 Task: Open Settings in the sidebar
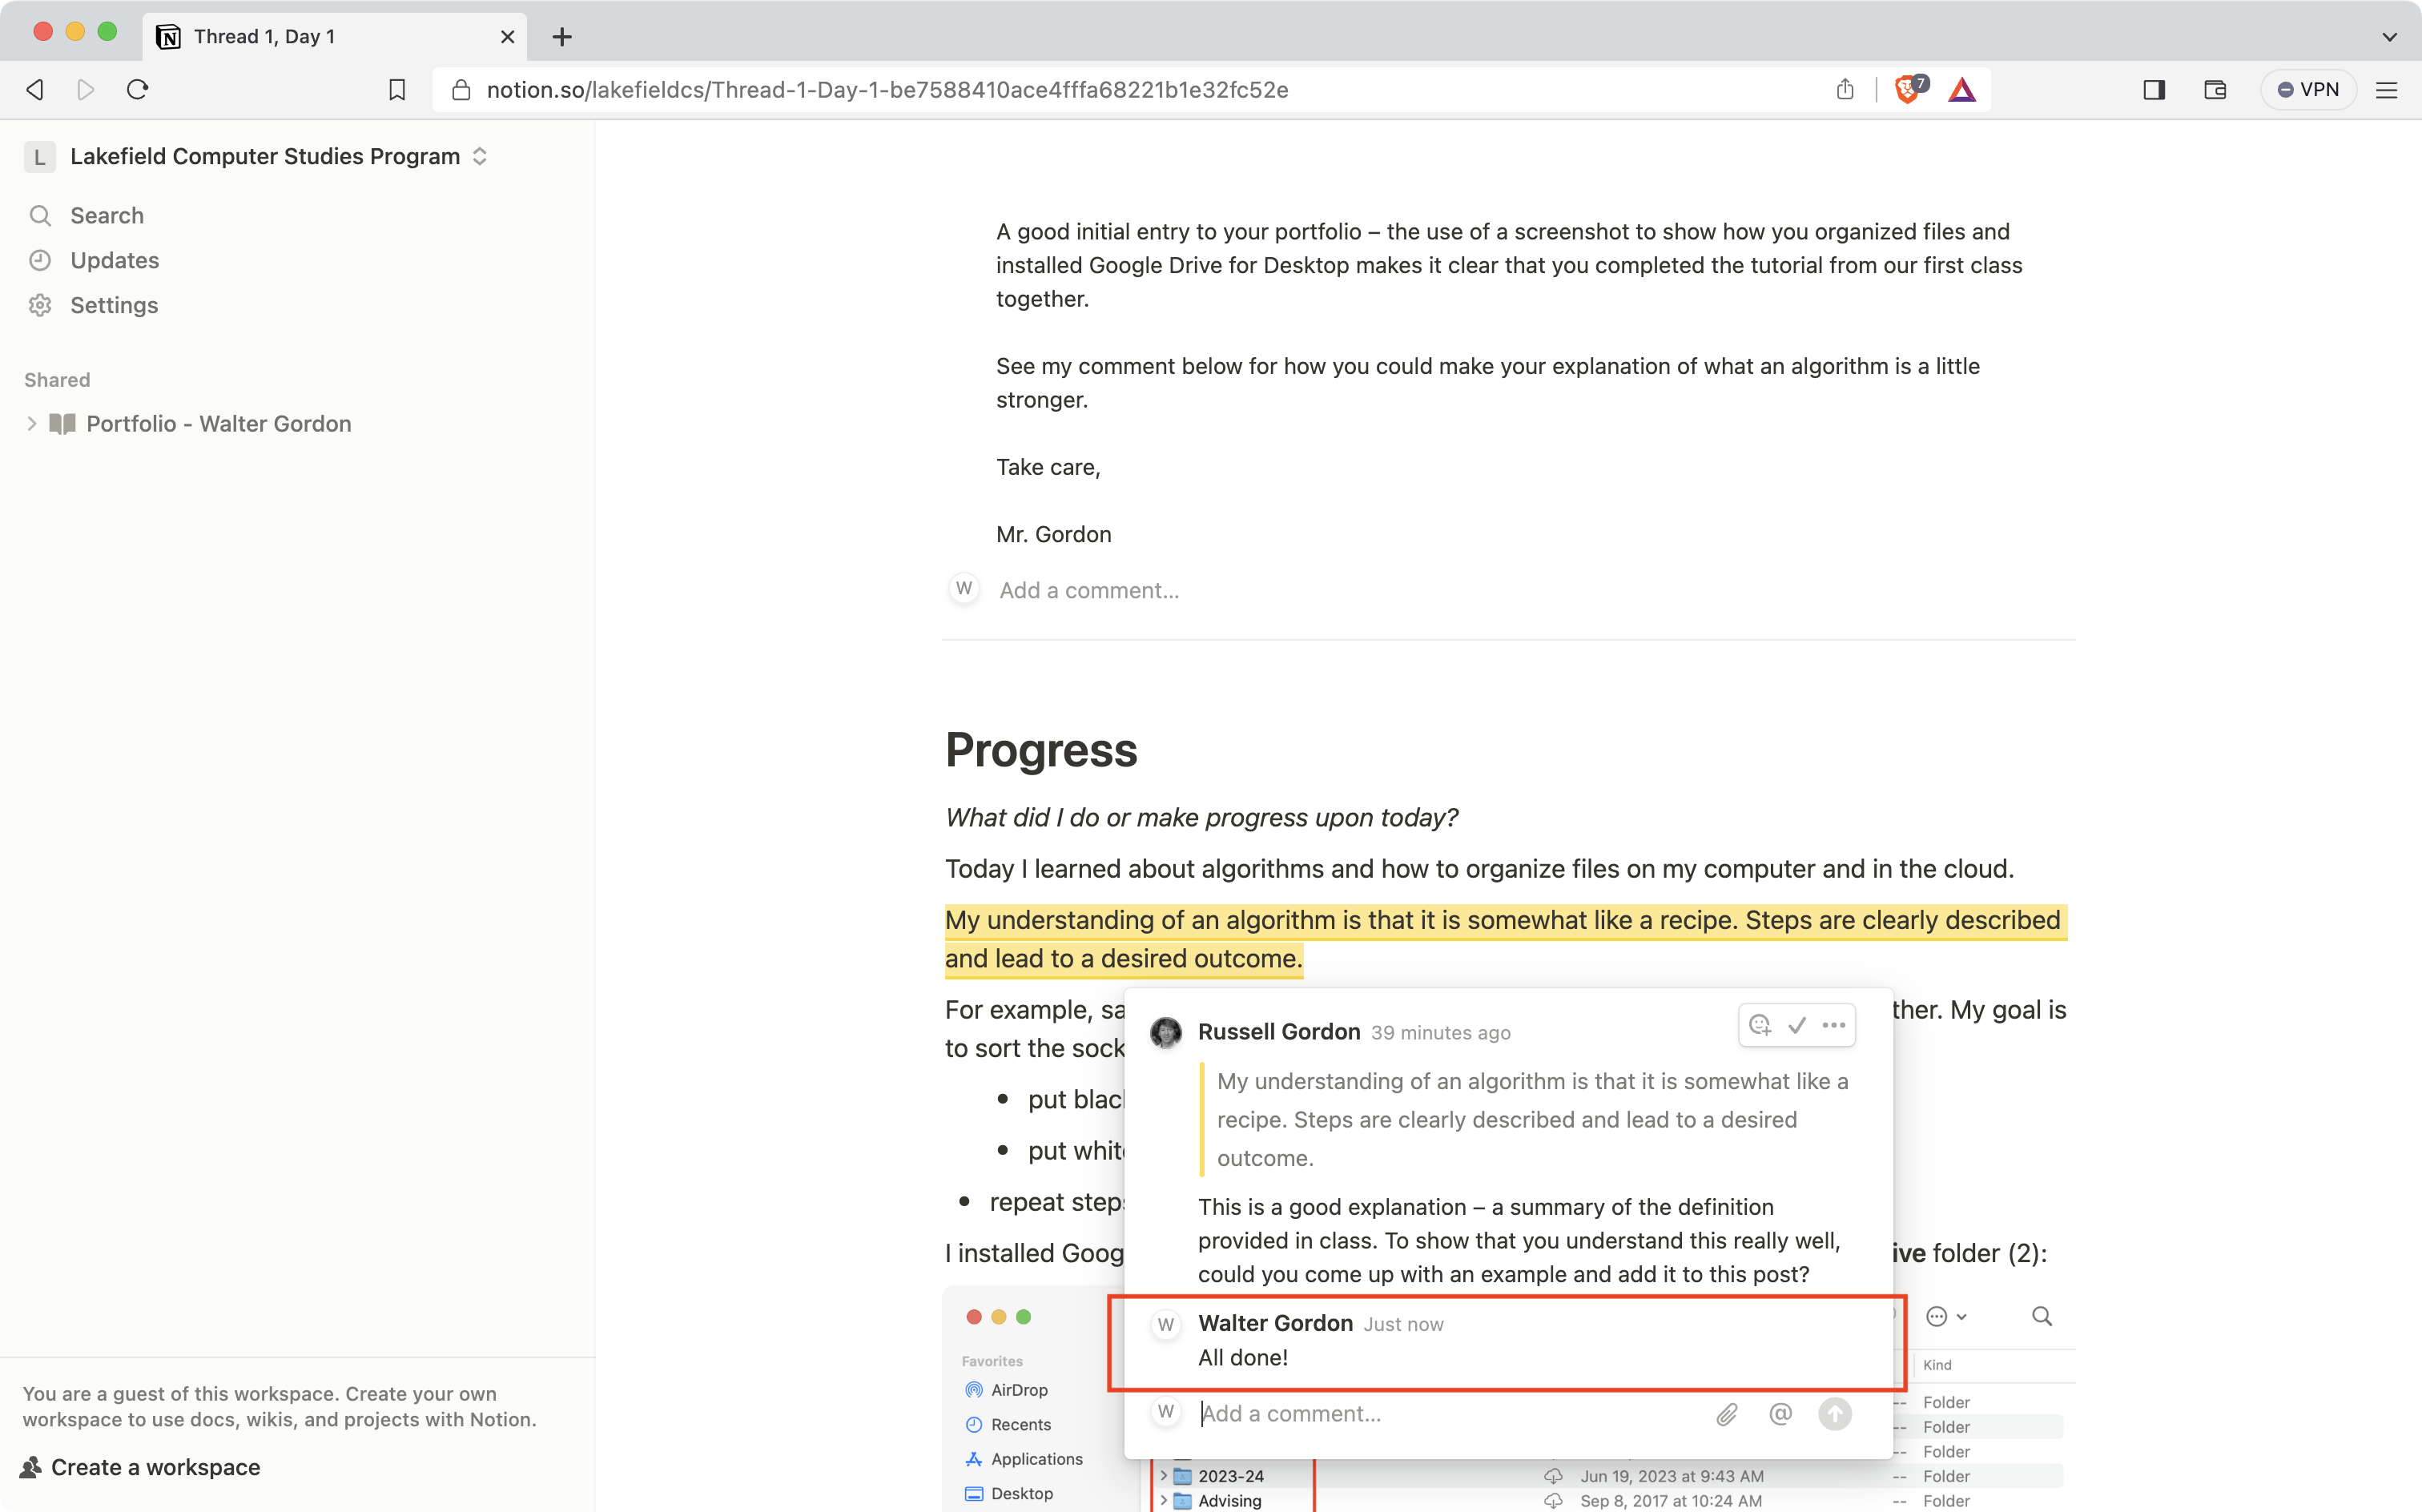114,305
